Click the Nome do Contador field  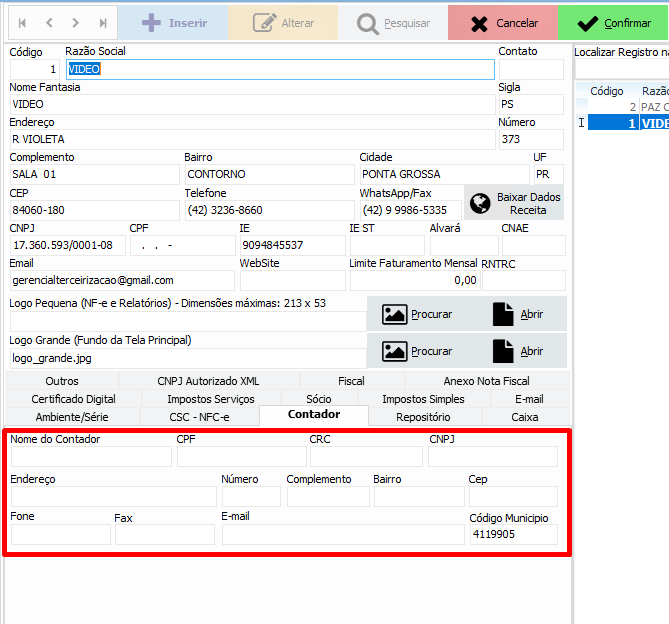(90, 457)
